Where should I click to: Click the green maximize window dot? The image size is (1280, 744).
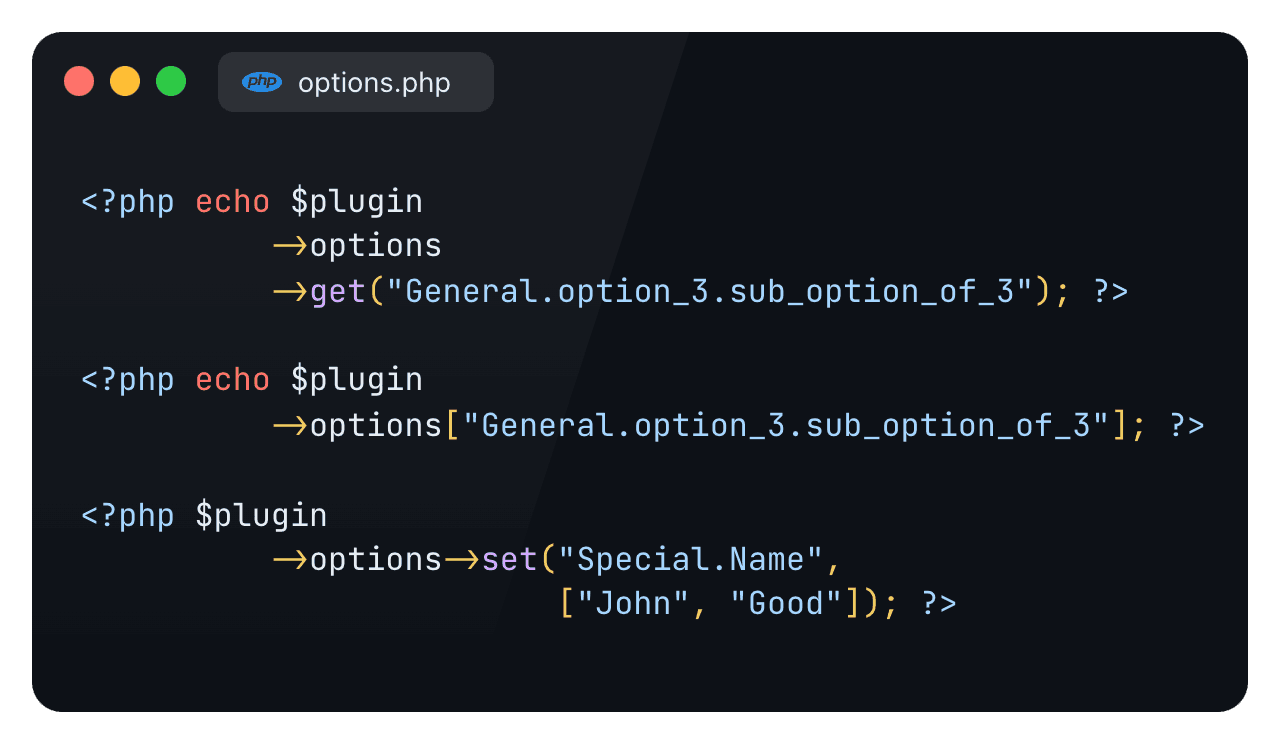point(171,81)
